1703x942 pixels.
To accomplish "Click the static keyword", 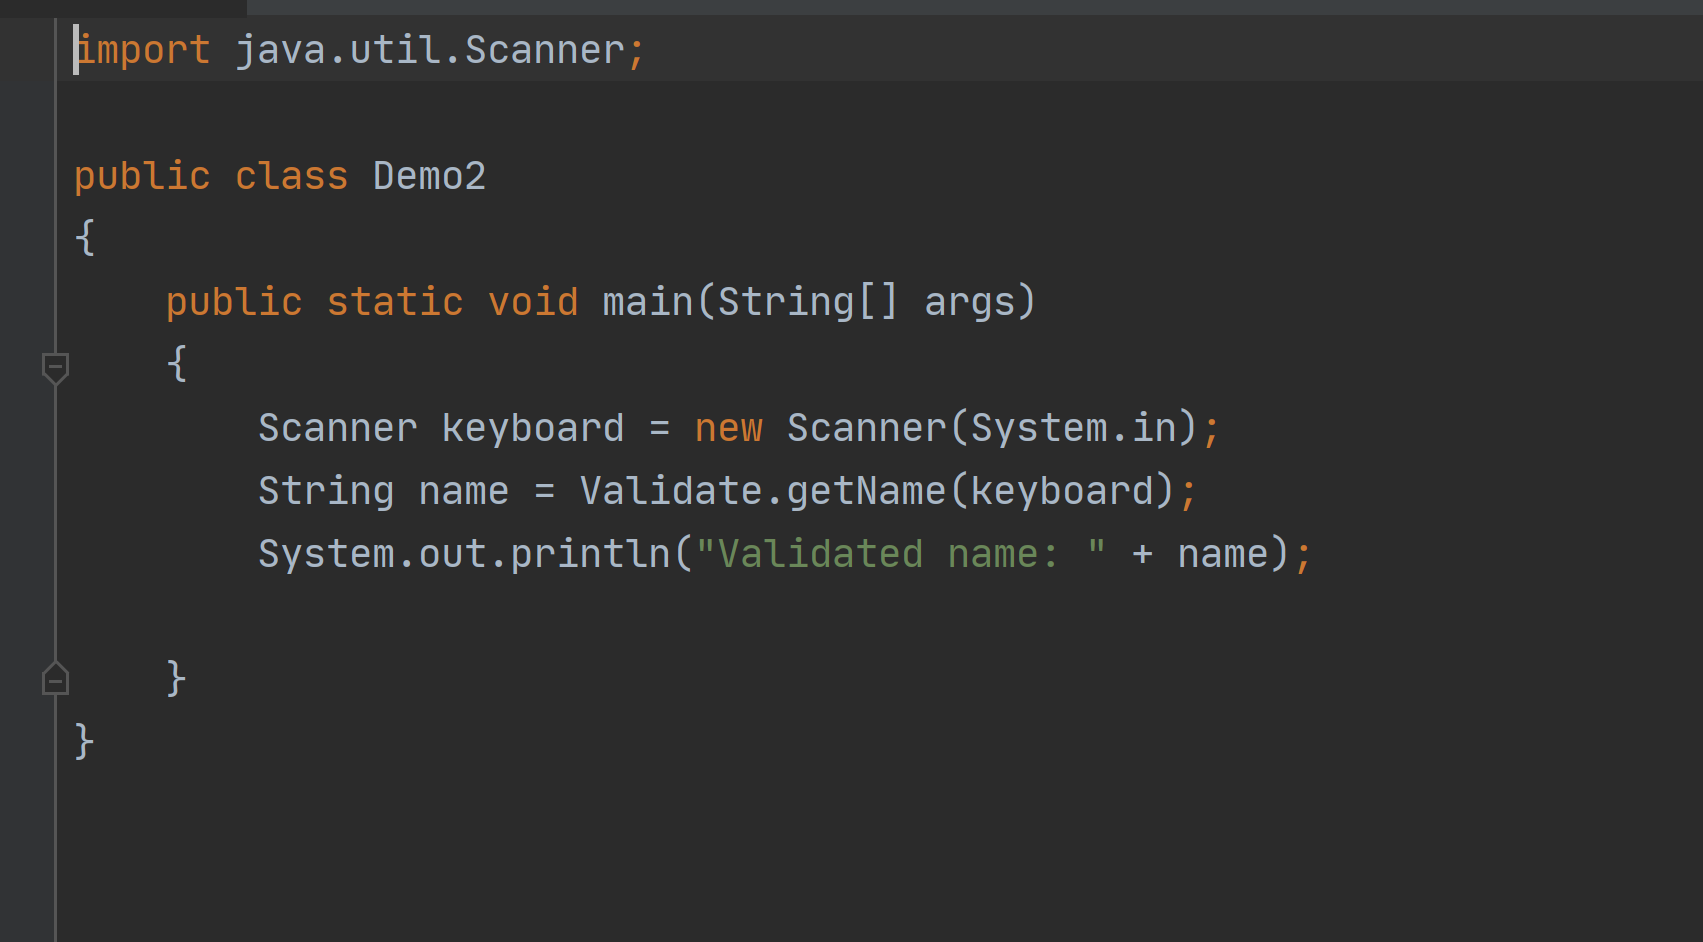I will coord(395,302).
